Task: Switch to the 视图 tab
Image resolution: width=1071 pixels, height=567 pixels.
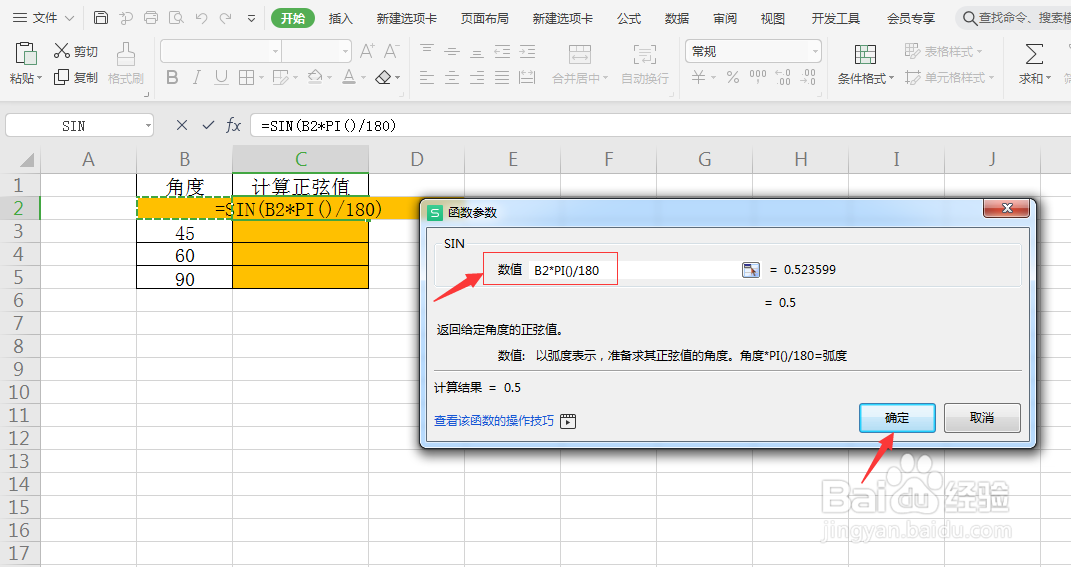Action: click(773, 18)
